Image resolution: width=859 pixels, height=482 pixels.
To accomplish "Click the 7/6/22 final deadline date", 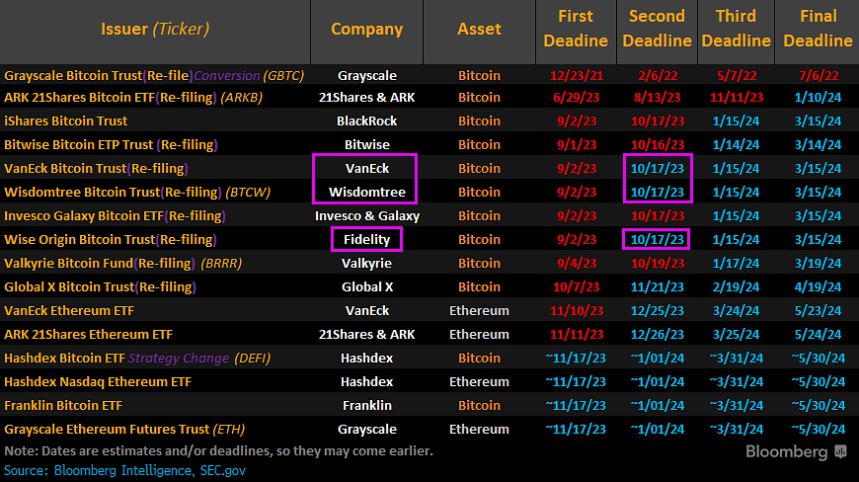I will [x=818, y=75].
